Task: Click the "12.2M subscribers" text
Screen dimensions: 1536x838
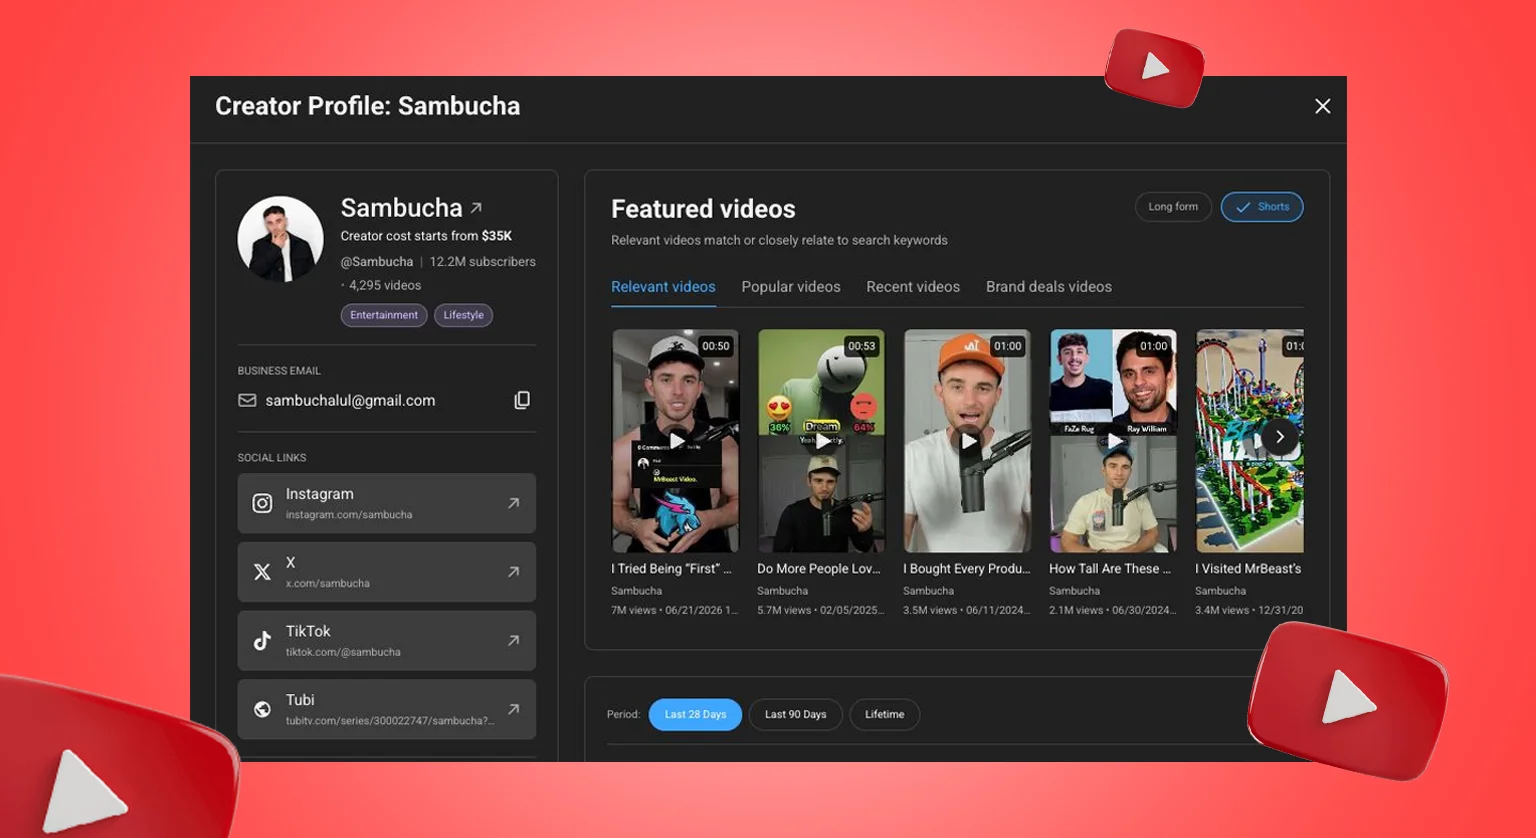Action: 483,262
